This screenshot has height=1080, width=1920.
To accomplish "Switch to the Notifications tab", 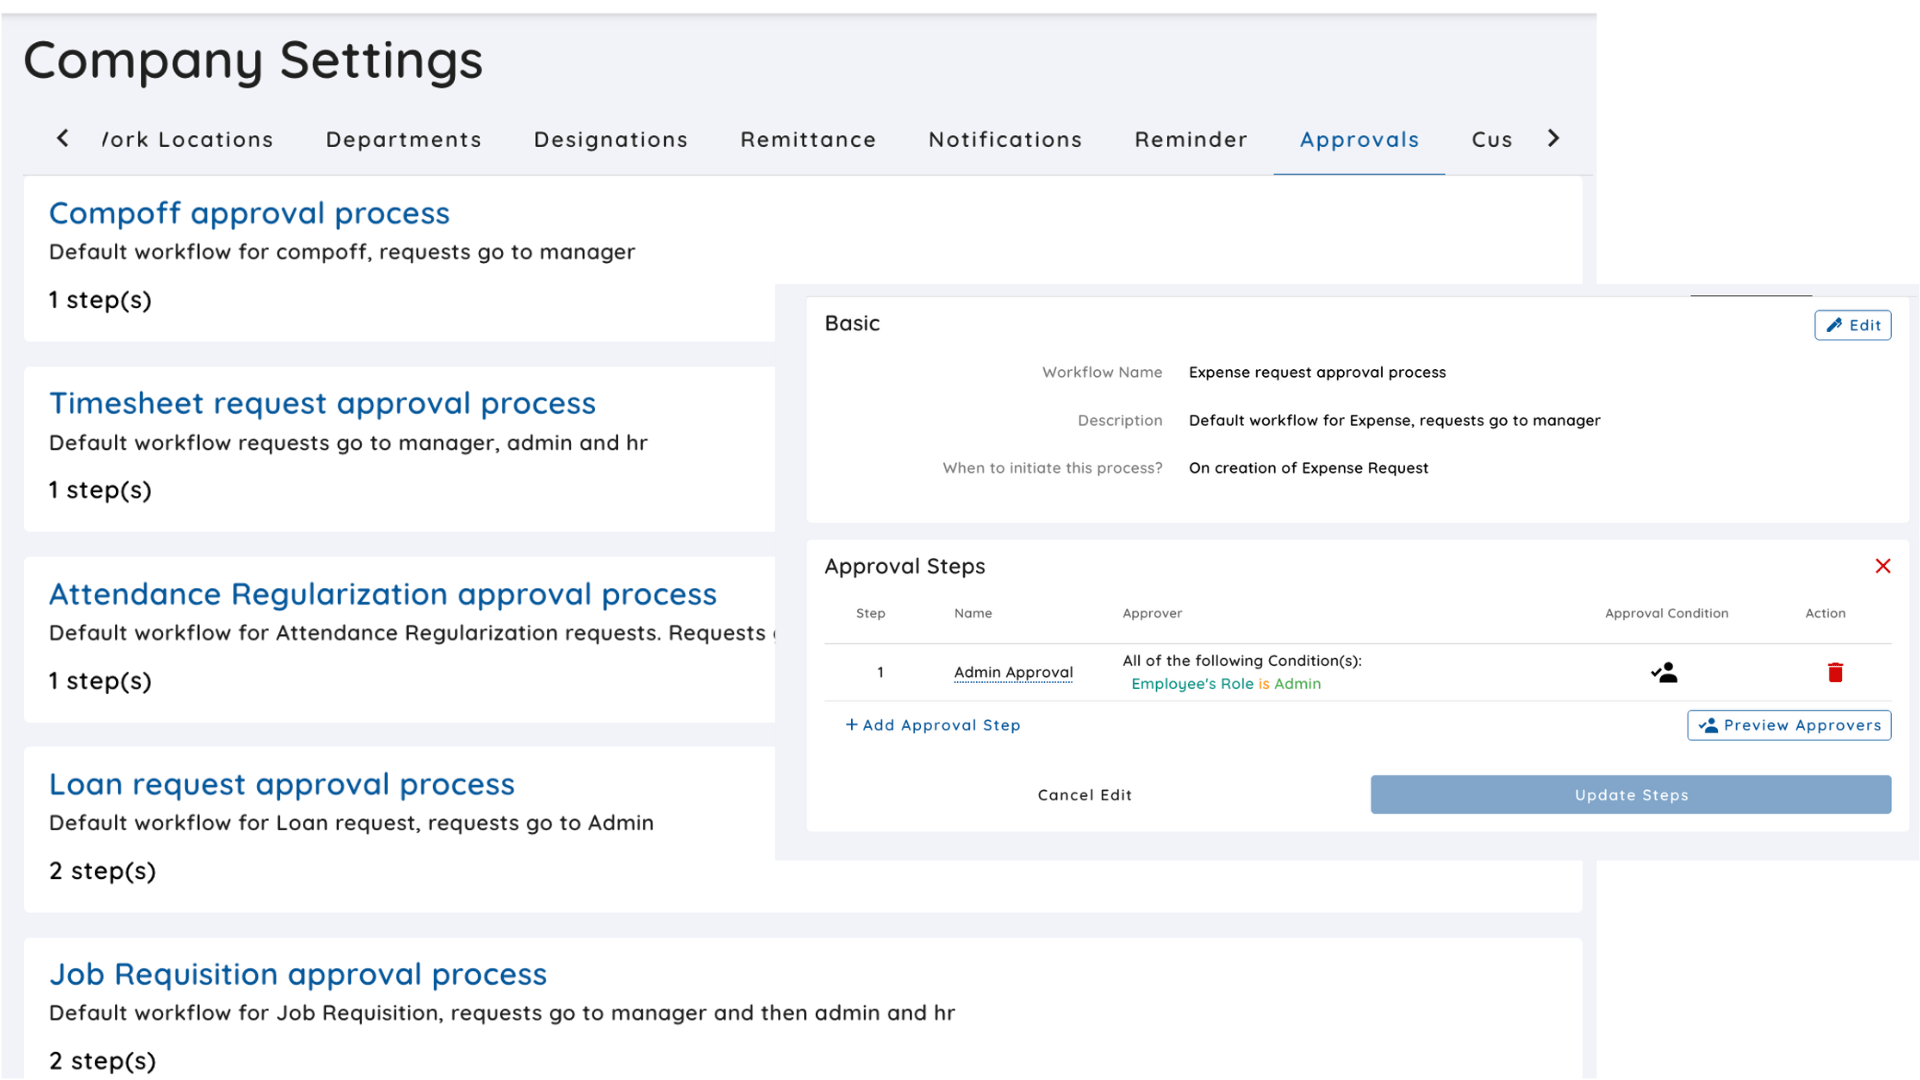I will tap(1004, 140).
